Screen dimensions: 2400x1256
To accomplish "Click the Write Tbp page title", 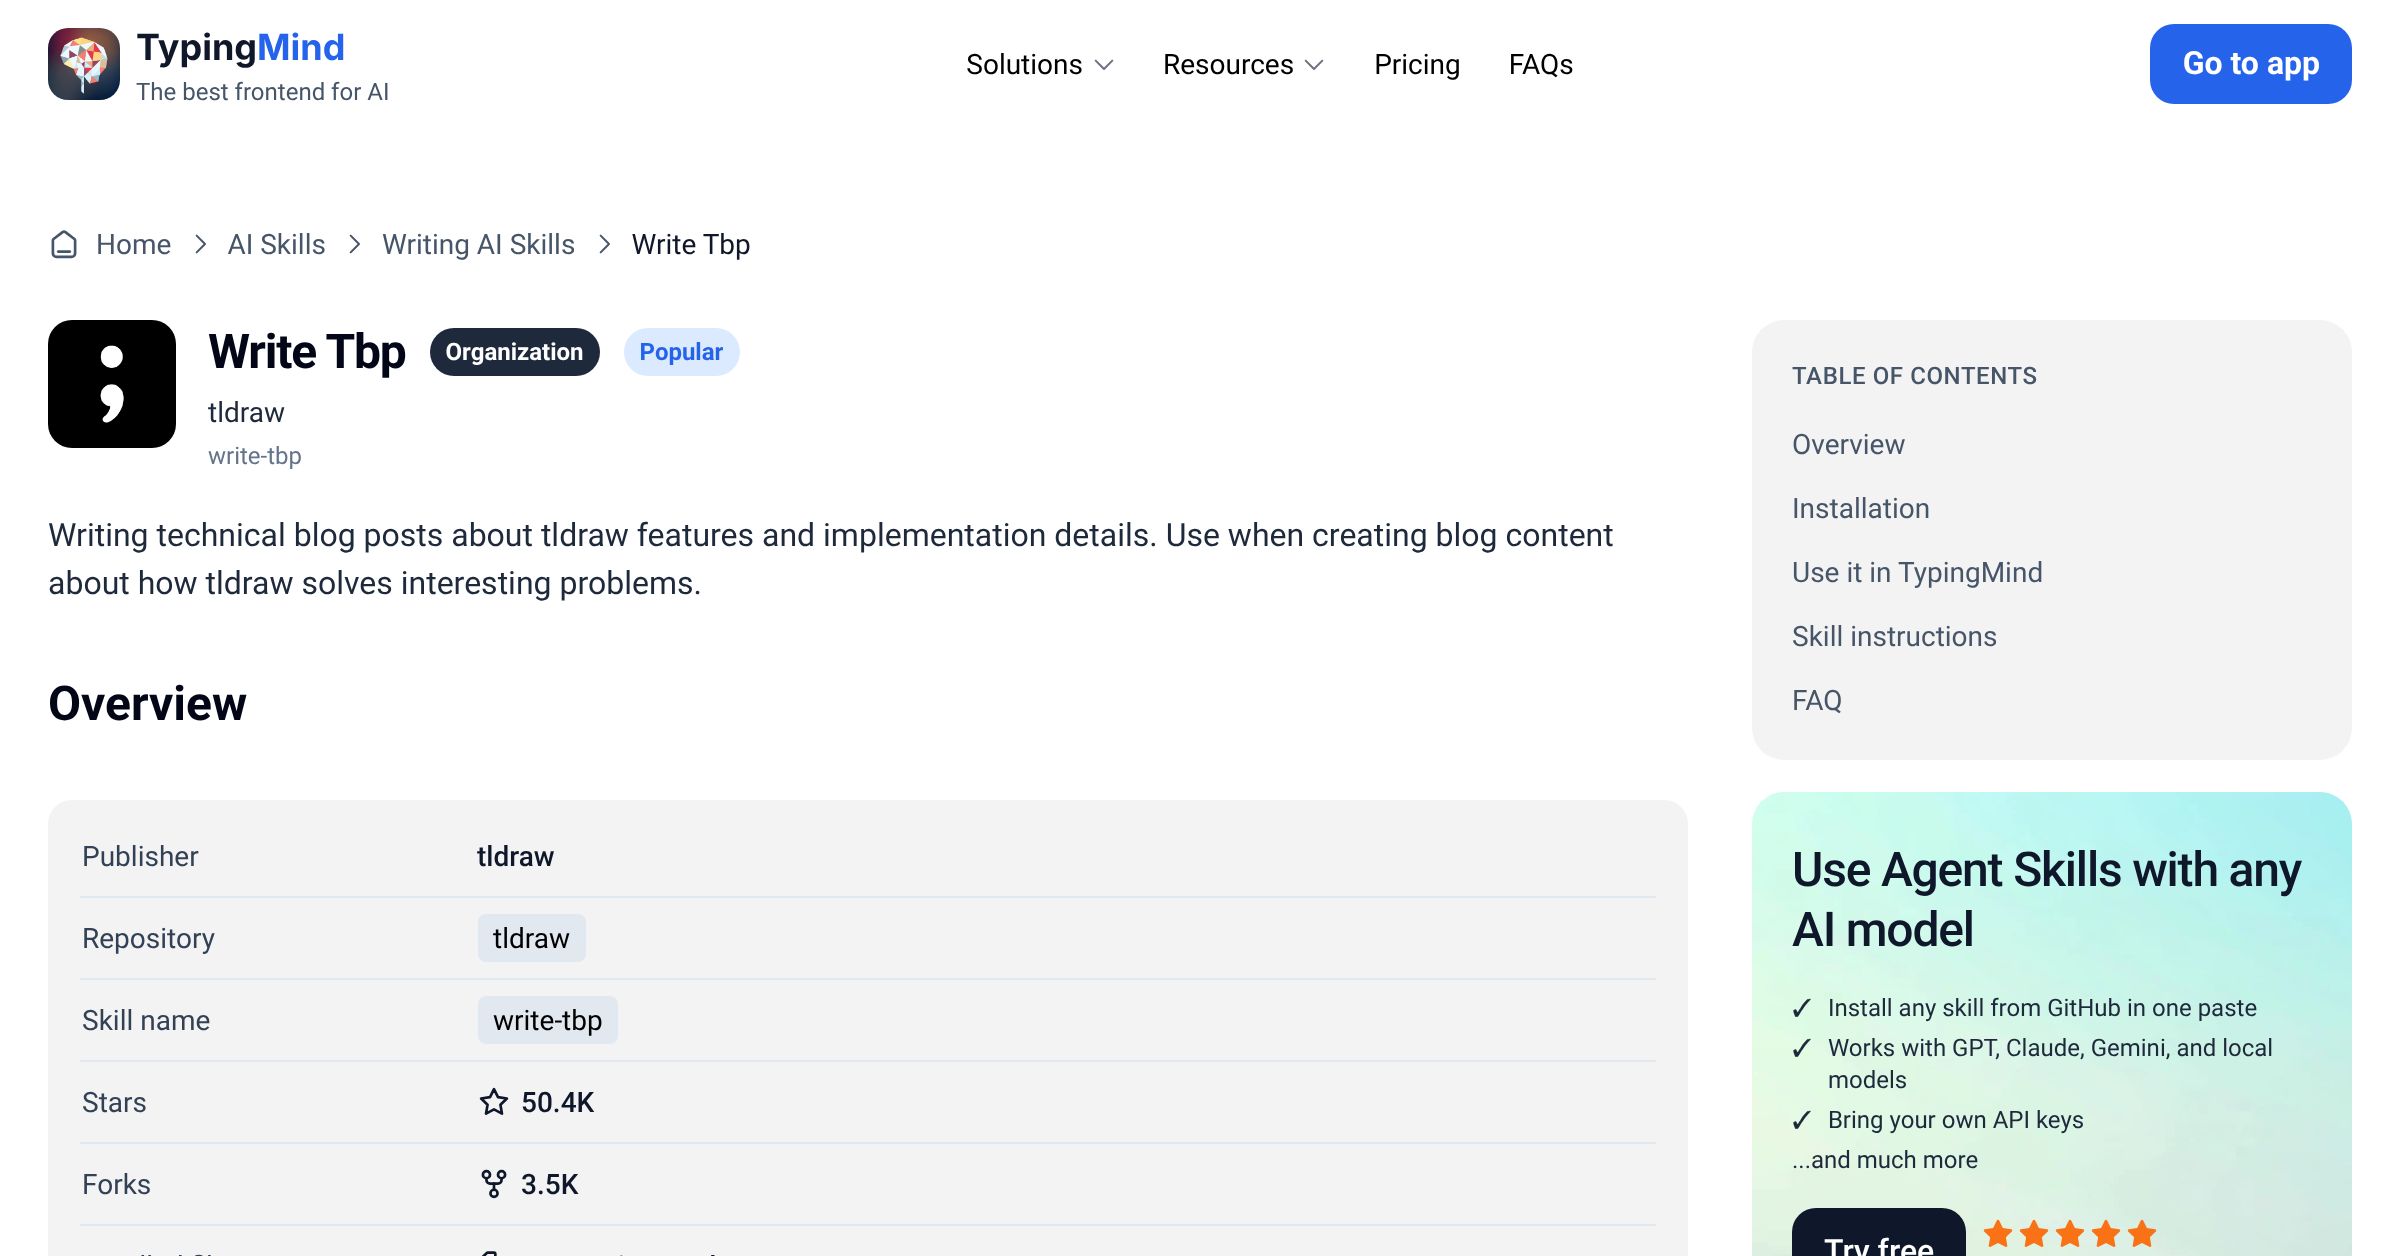I will coord(306,352).
